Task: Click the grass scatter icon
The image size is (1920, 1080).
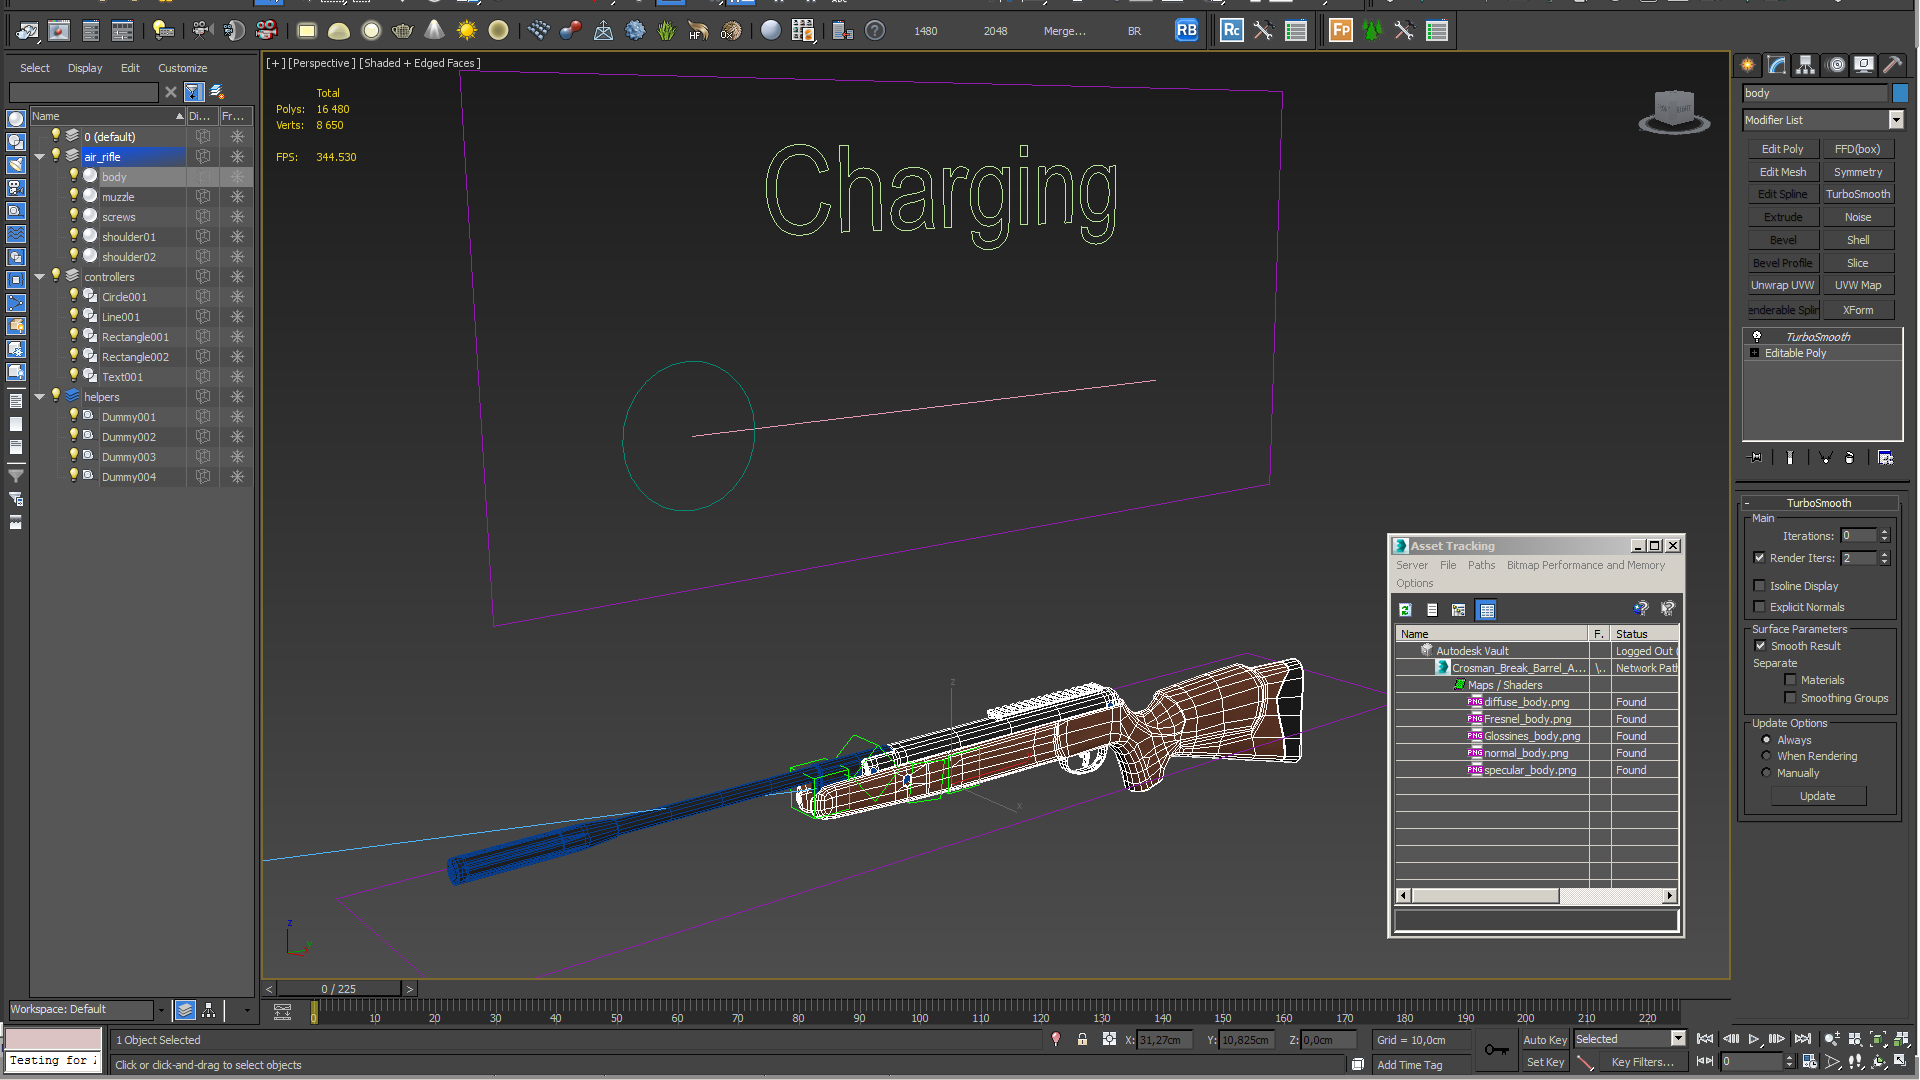Action: pos(667,31)
